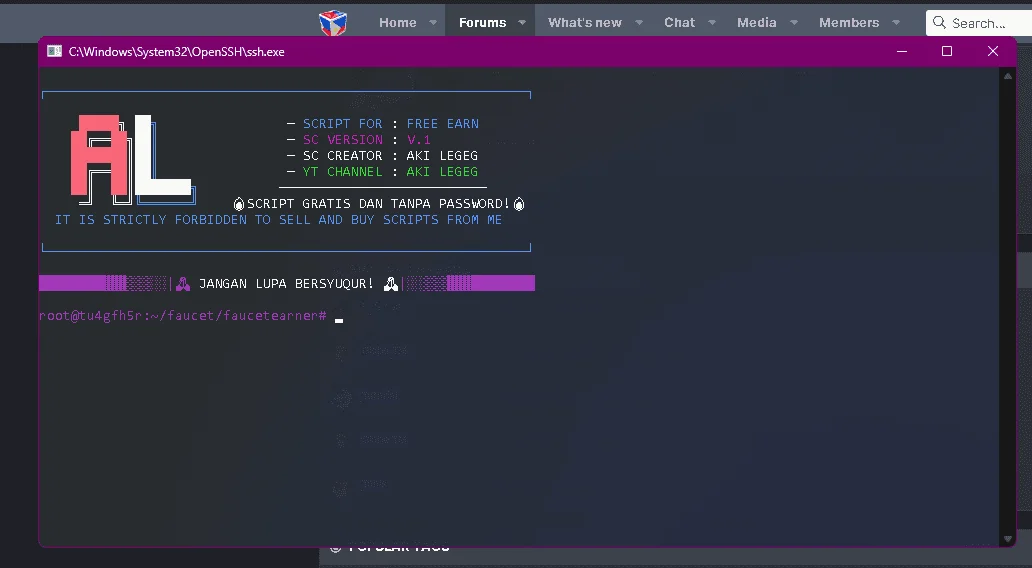Click the search magnifier icon

[x=939, y=22]
